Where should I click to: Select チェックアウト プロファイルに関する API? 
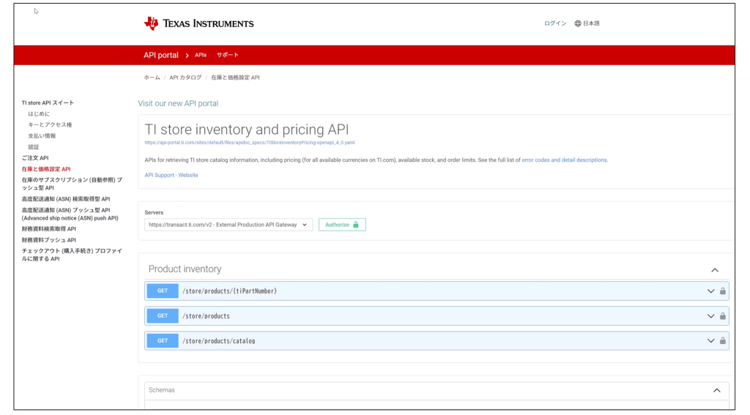point(72,255)
